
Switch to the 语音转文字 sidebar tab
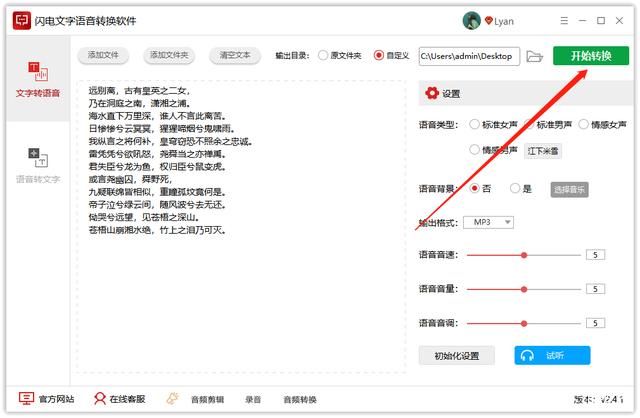(x=38, y=166)
